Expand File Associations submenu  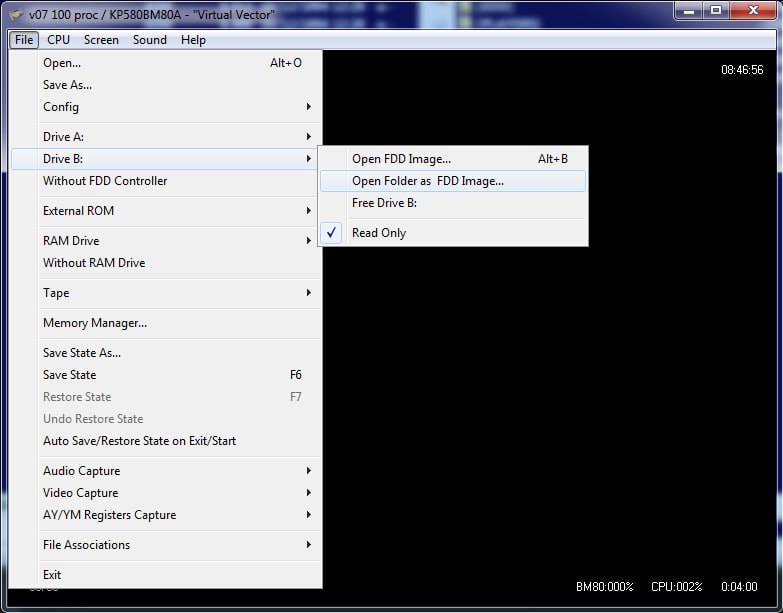[86, 545]
